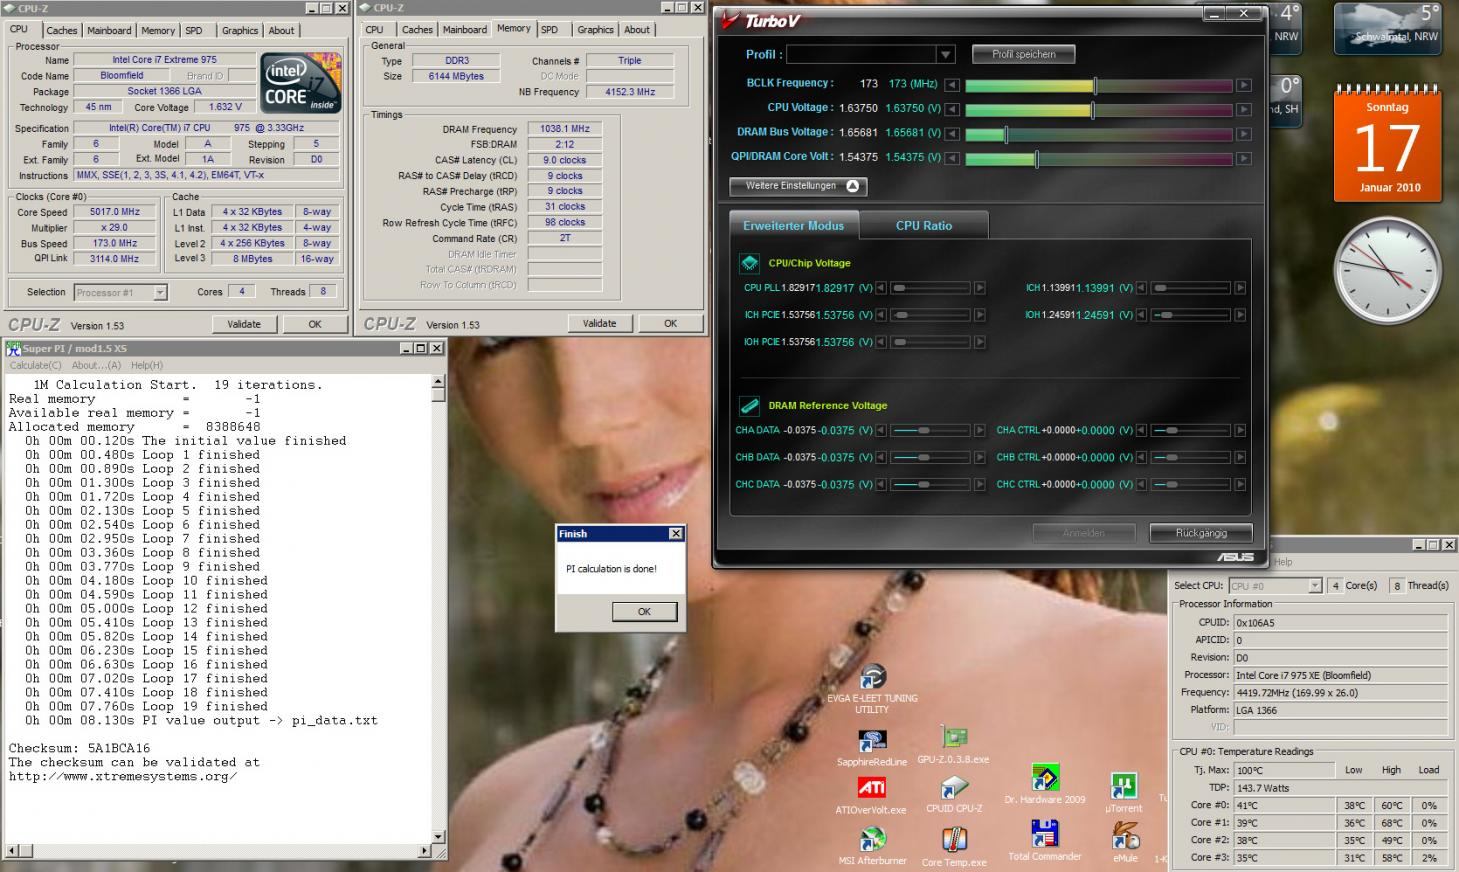Click the CPU Voltage slider track
The image size is (1459, 872).
1098,110
